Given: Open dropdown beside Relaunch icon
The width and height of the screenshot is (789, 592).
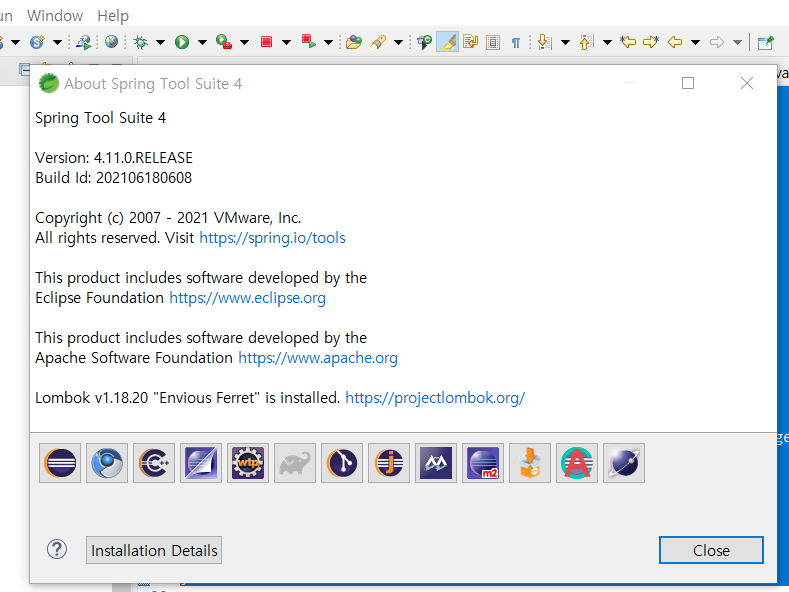Looking at the screenshot, I should (x=329, y=42).
